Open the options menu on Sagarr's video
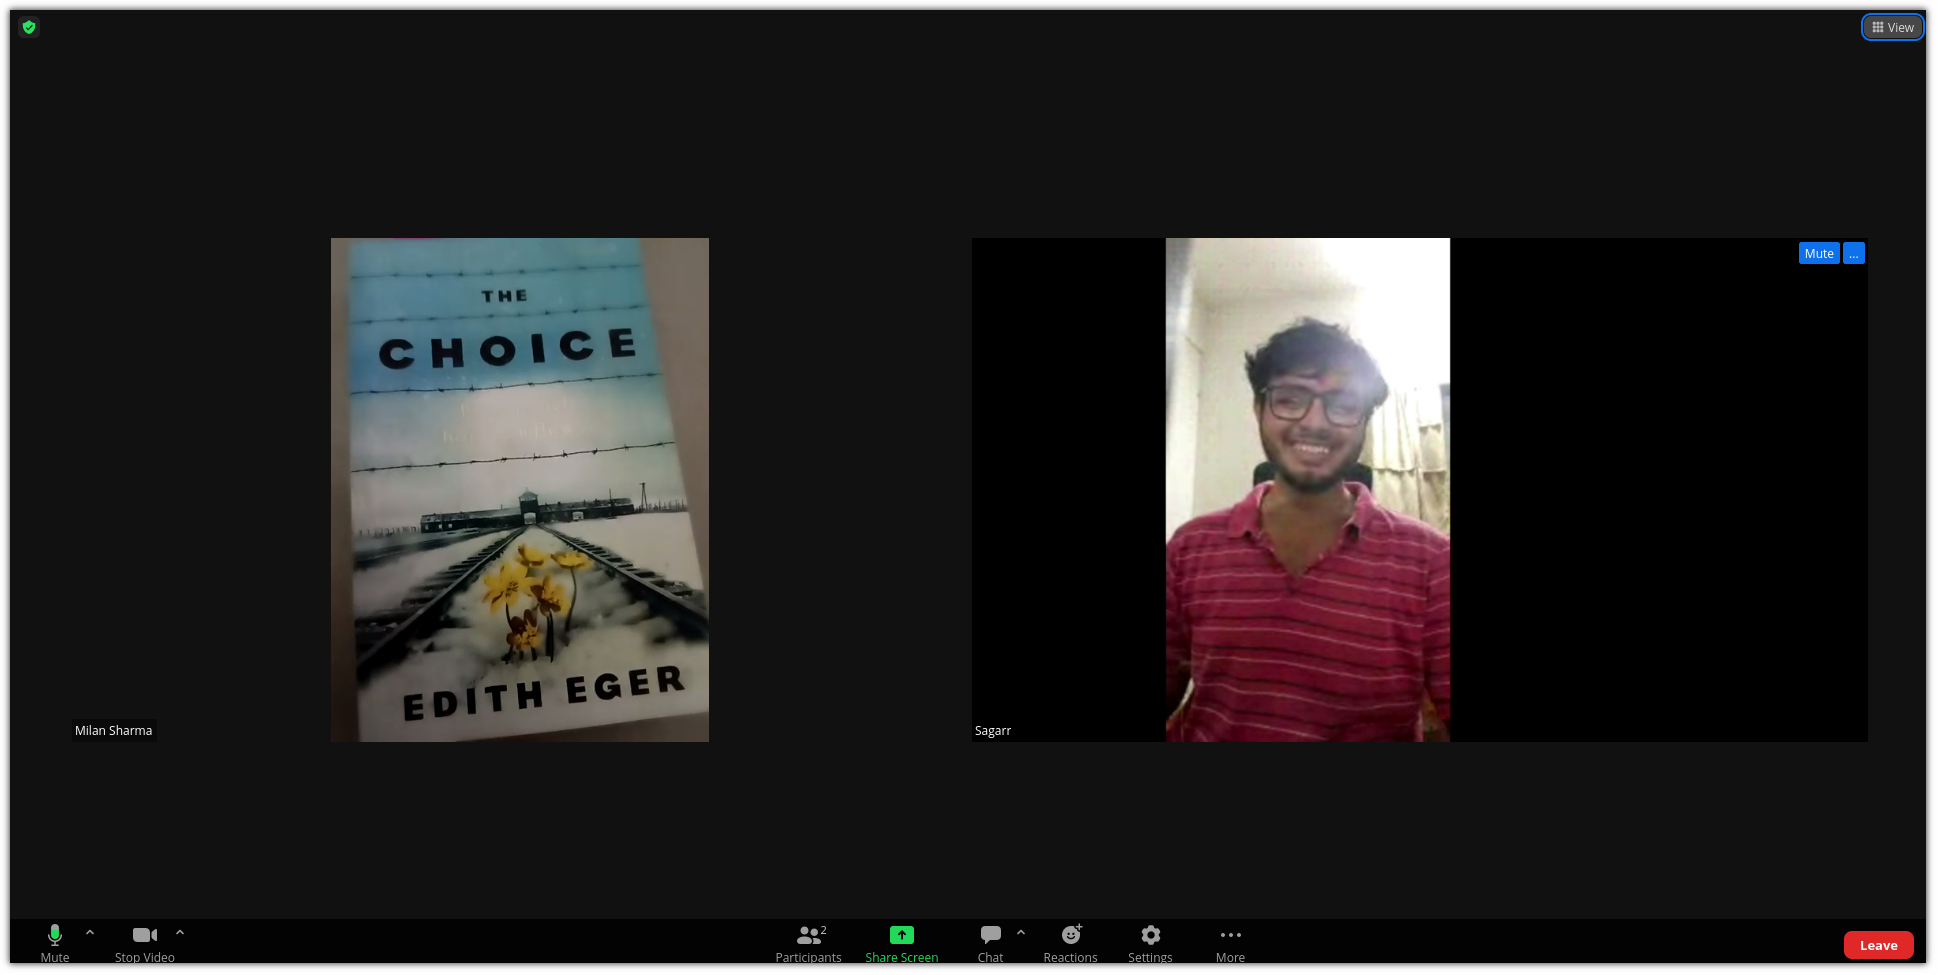 [1853, 253]
